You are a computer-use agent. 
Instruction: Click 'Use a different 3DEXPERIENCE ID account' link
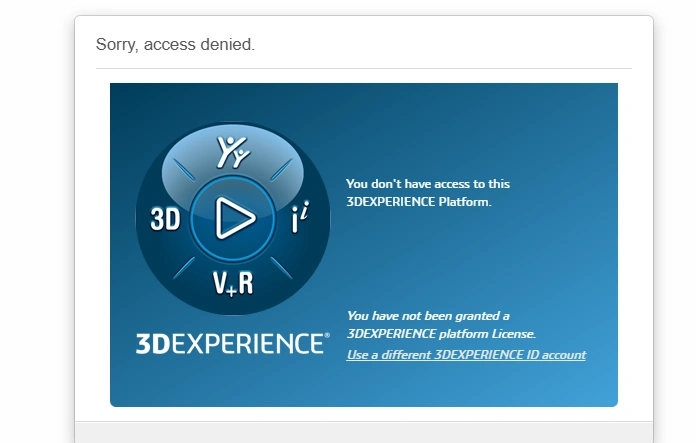tap(466, 355)
